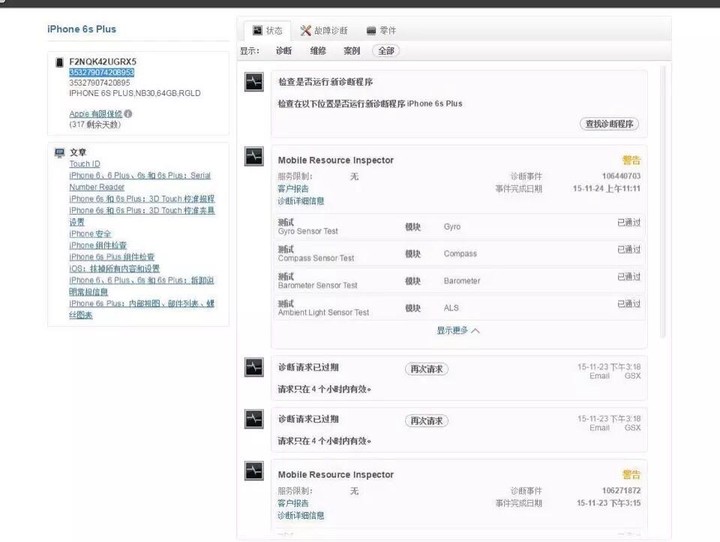Click the highlighted IMEI number 353279074208953

coord(101,73)
